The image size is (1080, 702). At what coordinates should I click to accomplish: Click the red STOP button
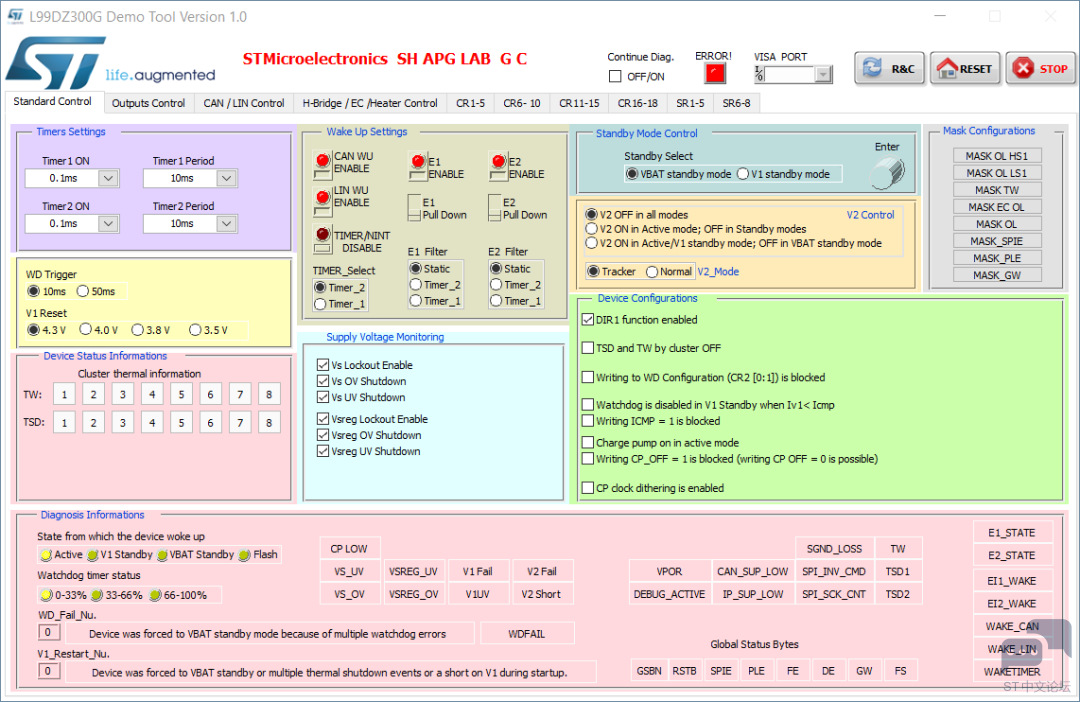click(1040, 68)
